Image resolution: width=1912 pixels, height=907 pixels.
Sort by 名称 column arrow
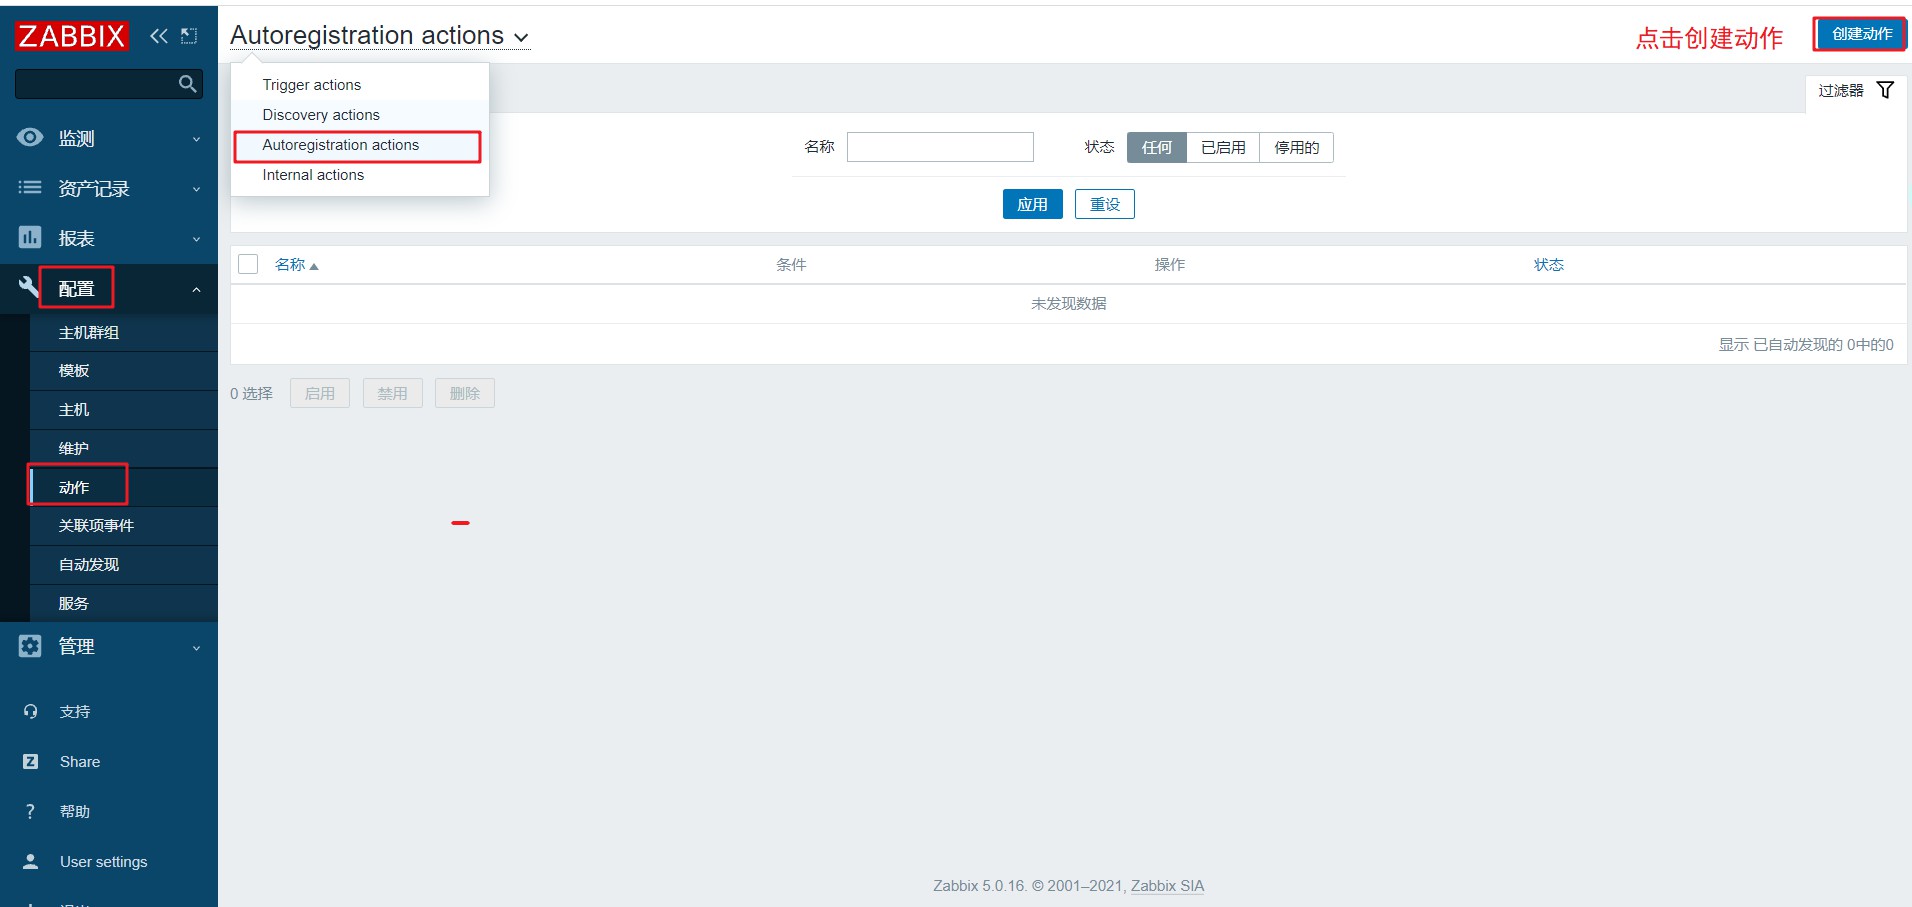(314, 266)
